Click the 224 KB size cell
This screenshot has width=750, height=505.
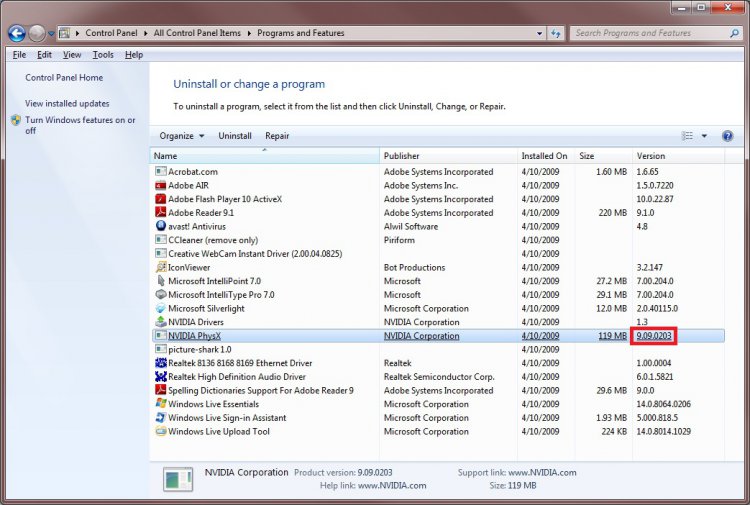[x=614, y=431]
